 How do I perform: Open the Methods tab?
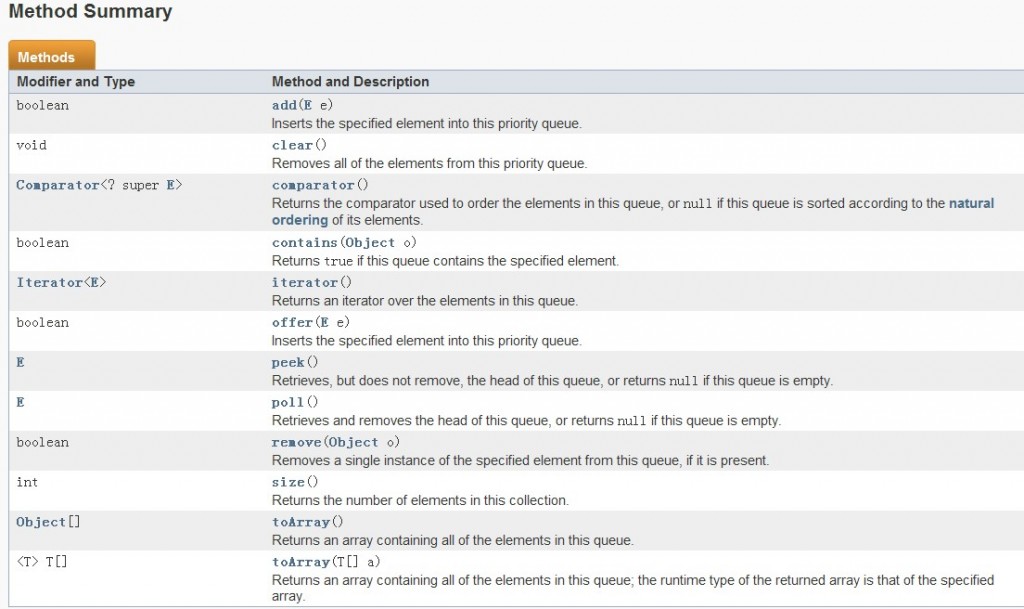(46, 57)
